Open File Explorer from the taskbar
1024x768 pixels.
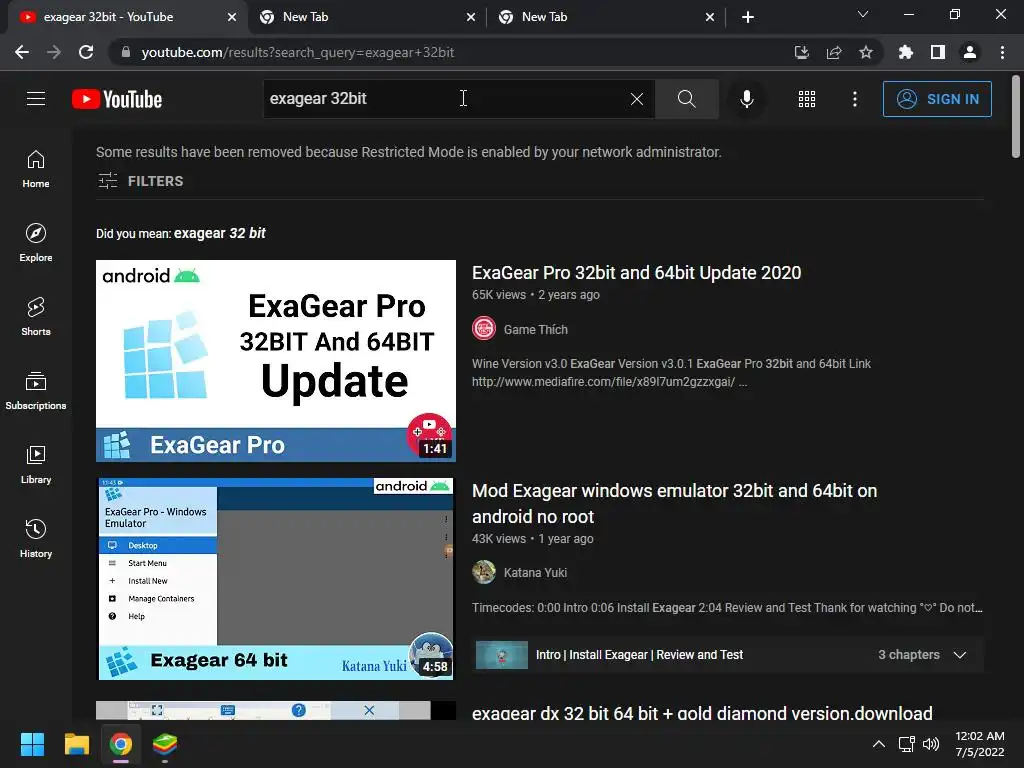tap(76, 744)
